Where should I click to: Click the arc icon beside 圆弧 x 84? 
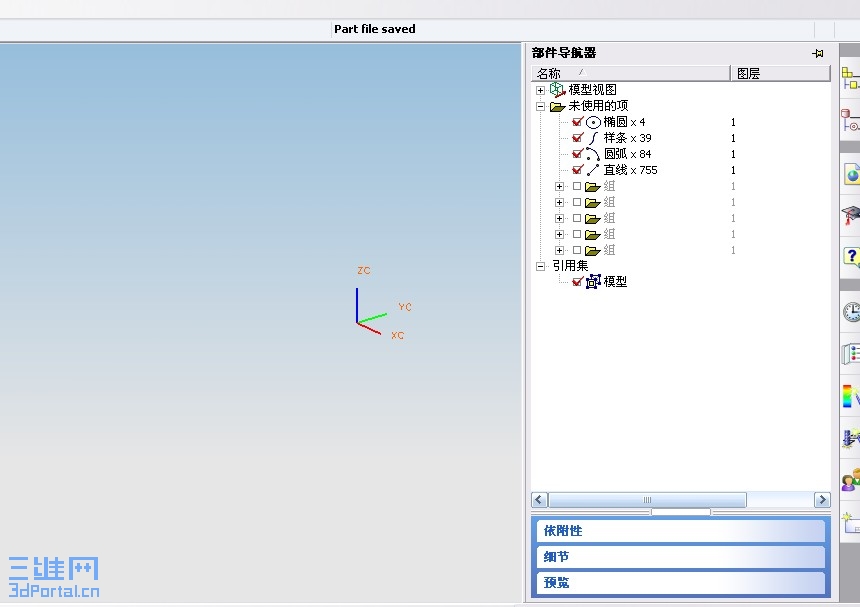[x=593, y=154]
